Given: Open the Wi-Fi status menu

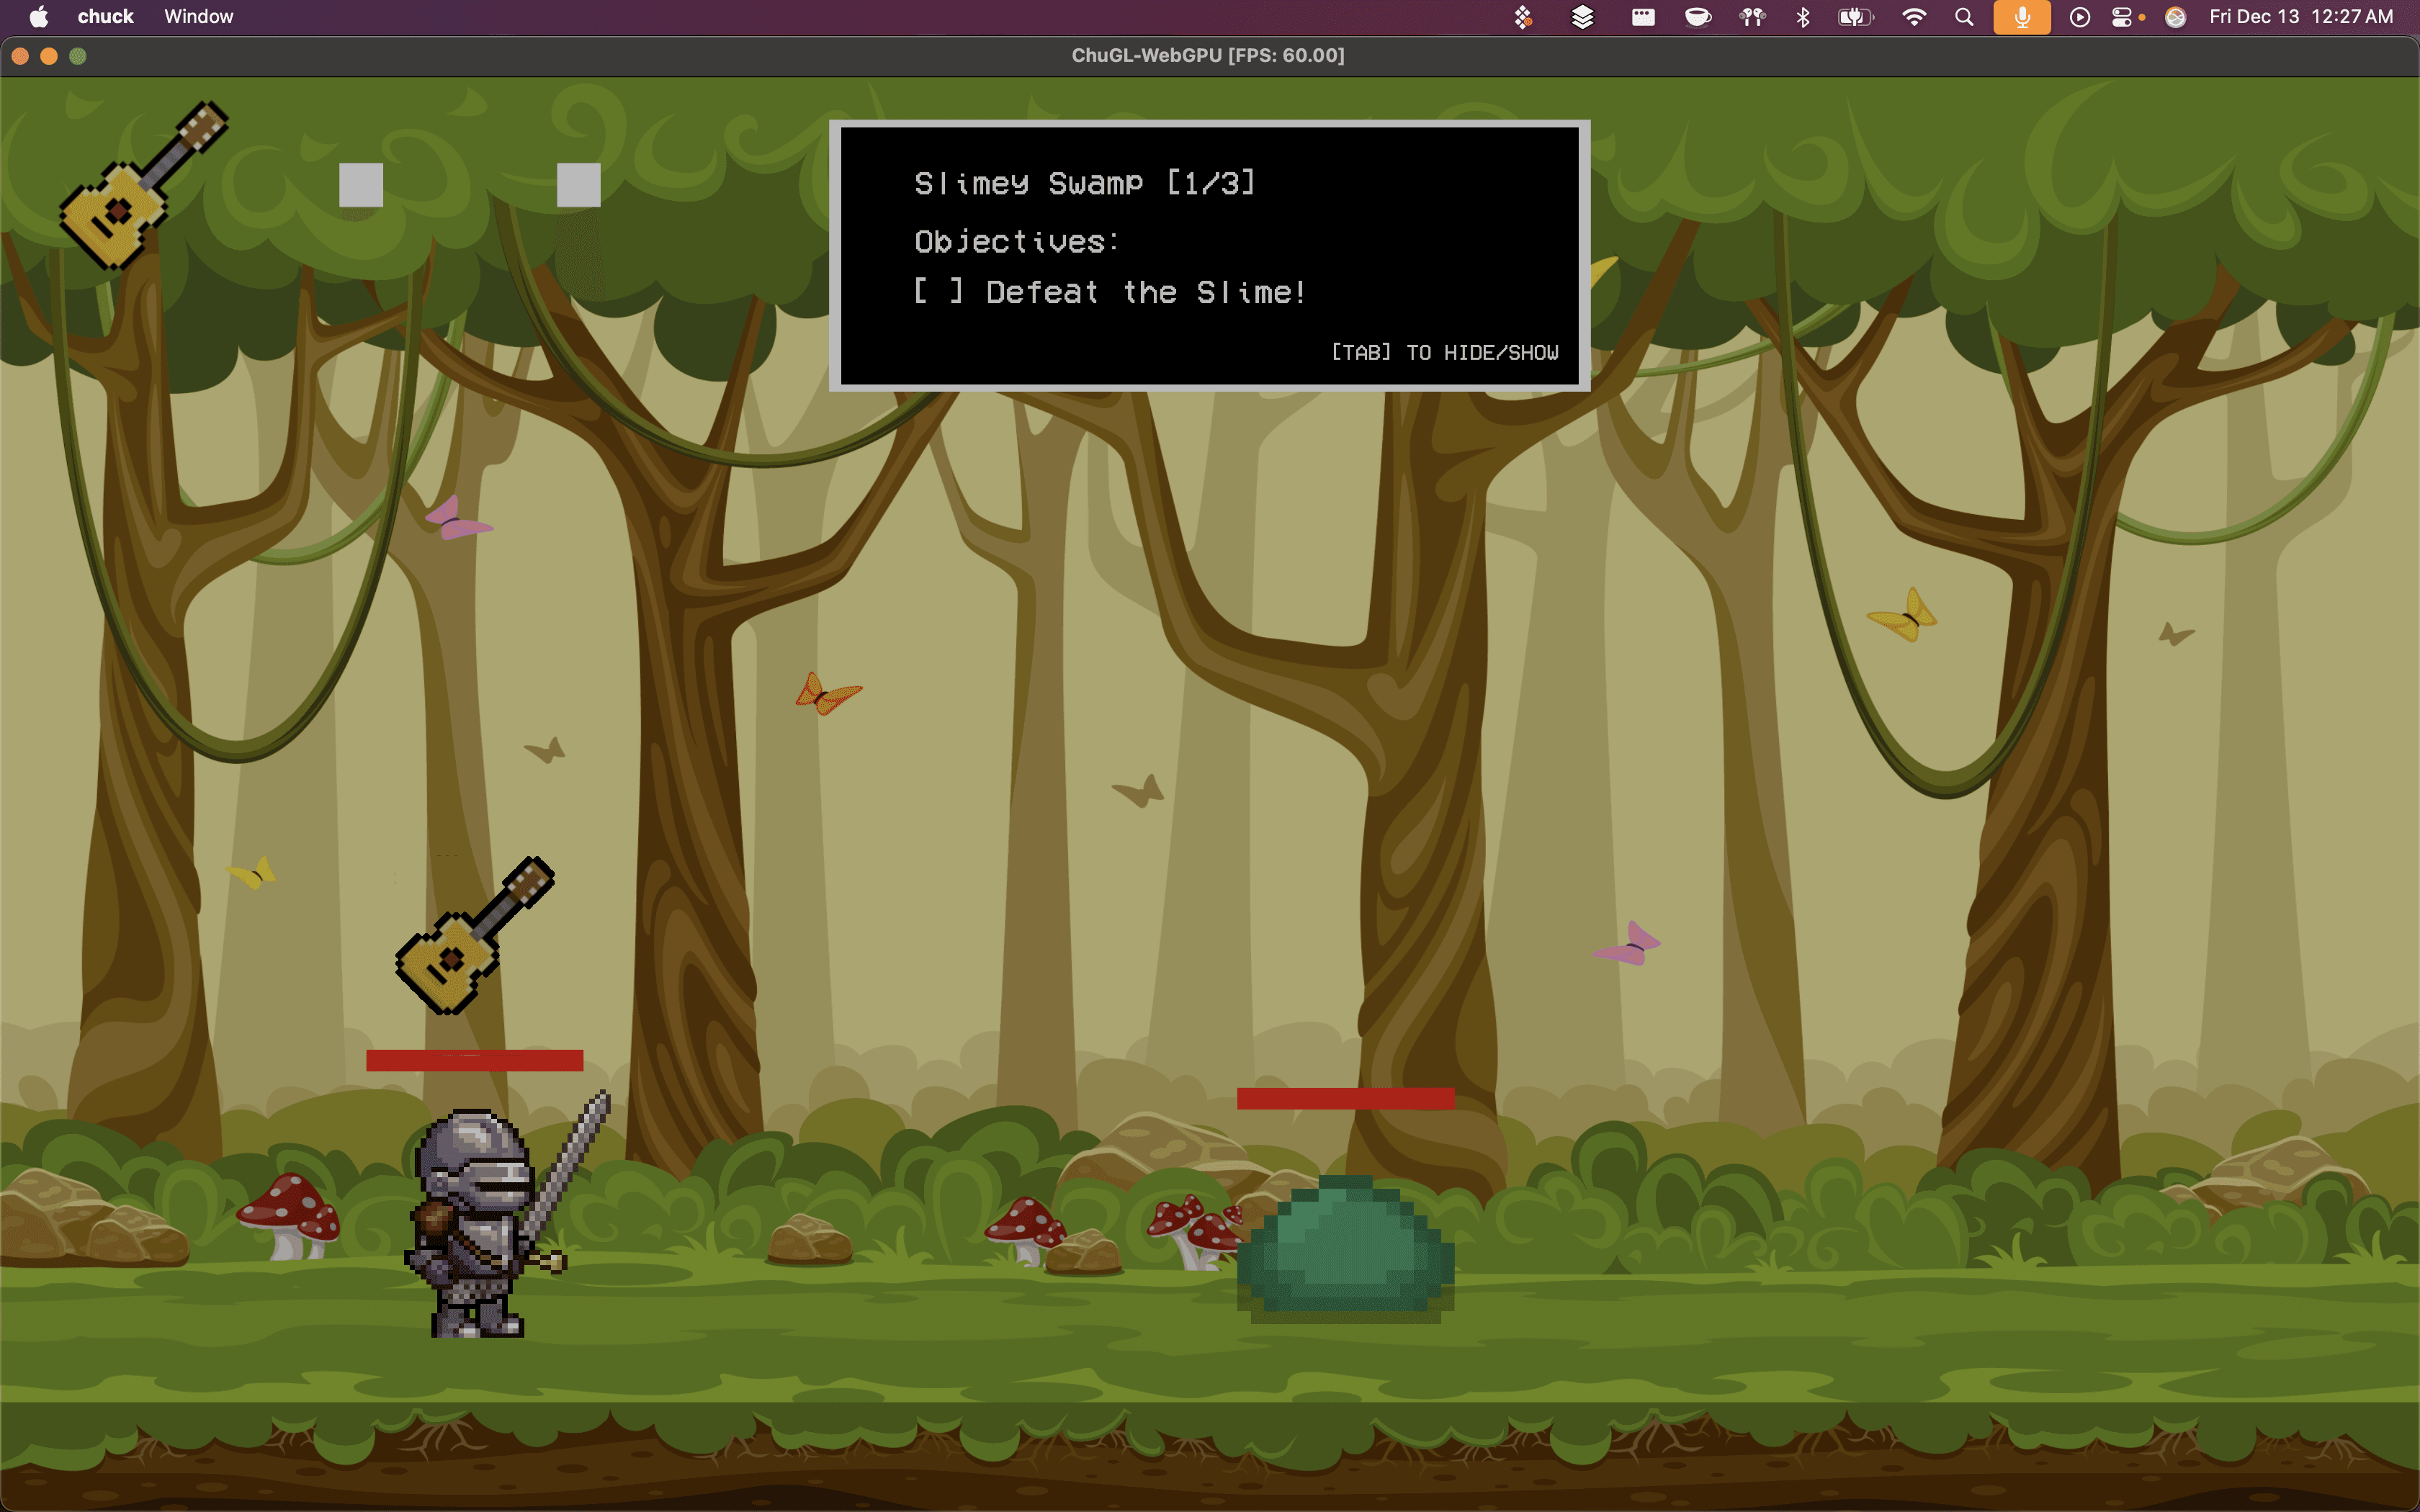Looking at the screenshot, I should (1913, 17).
